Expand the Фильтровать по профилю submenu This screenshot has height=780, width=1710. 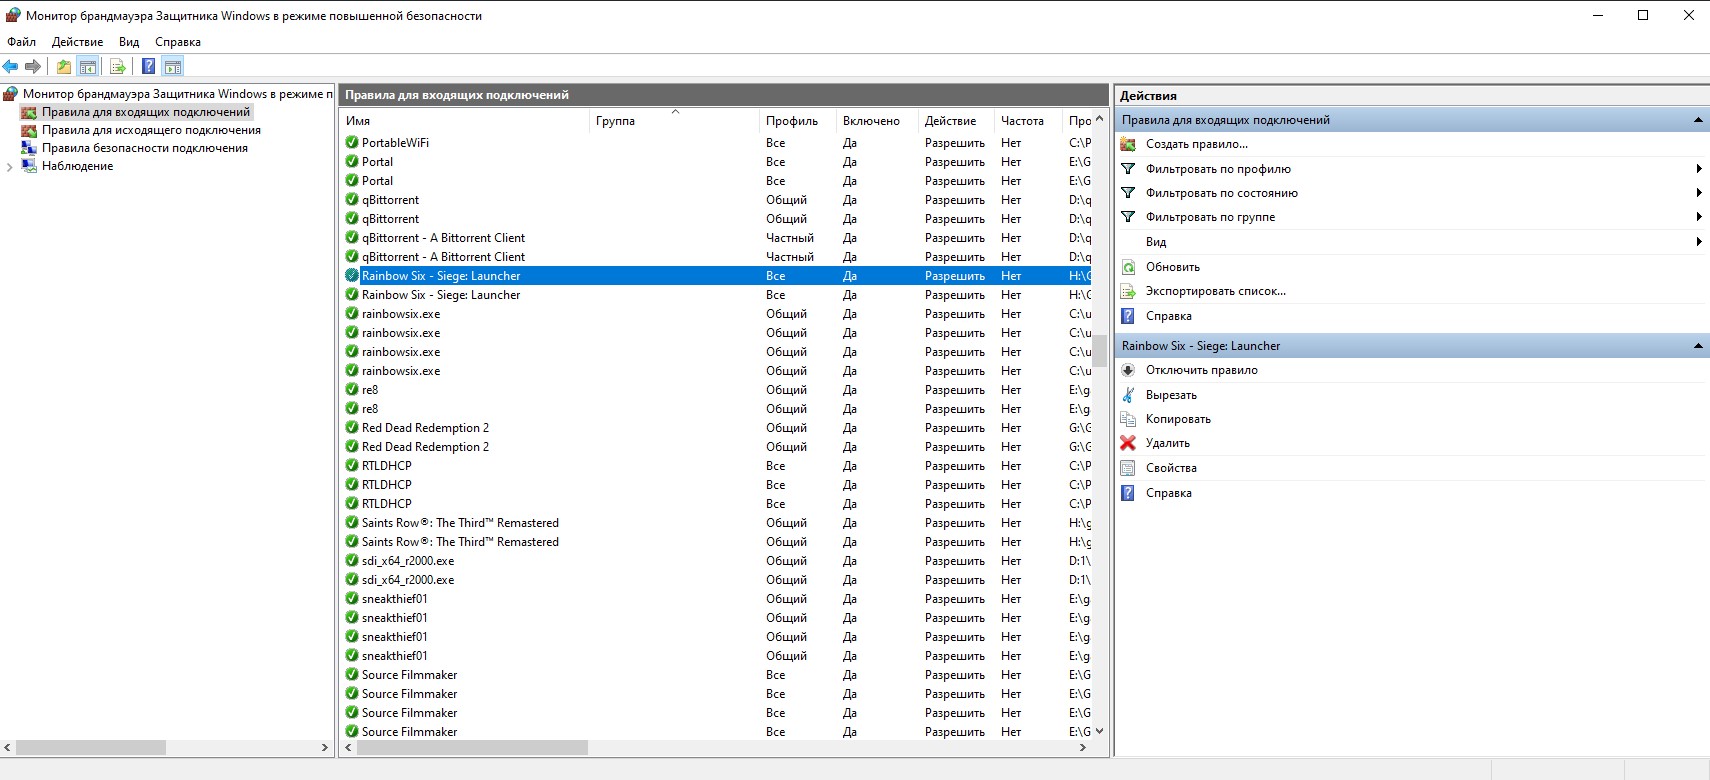pyautogui.click(x=1698, y=169)
